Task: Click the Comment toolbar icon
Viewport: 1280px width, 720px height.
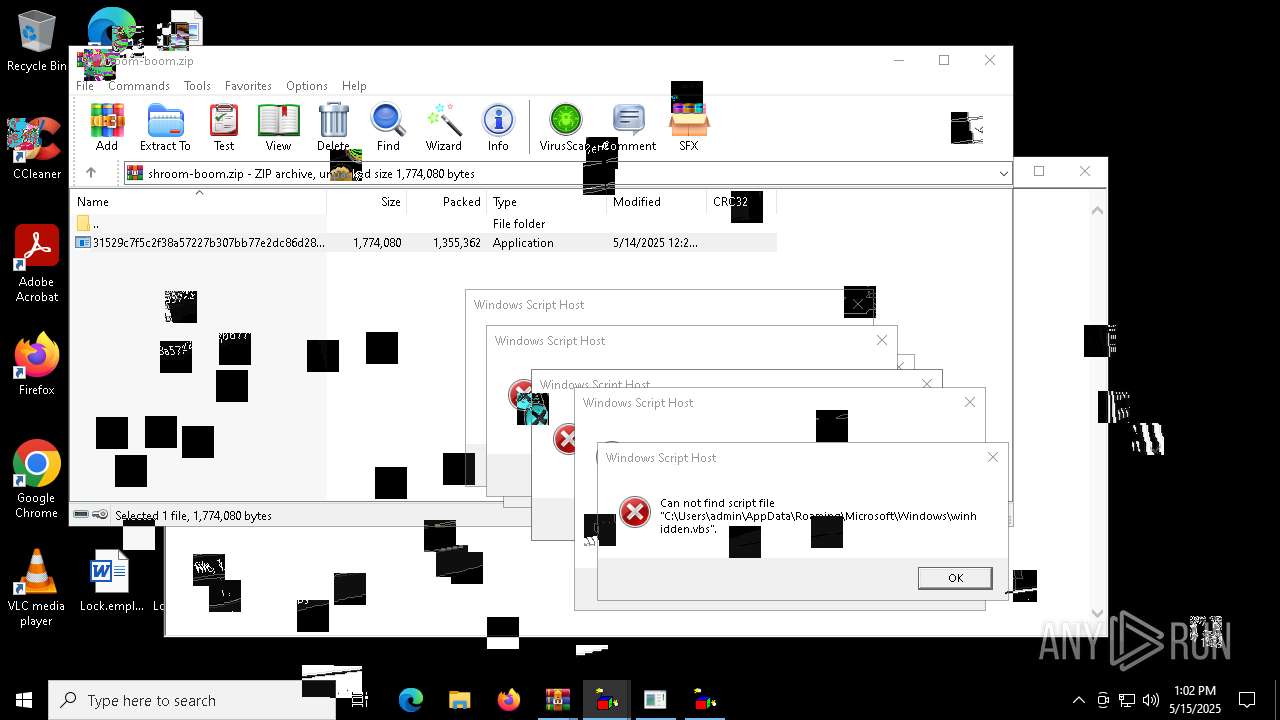Action: [629, 127]
